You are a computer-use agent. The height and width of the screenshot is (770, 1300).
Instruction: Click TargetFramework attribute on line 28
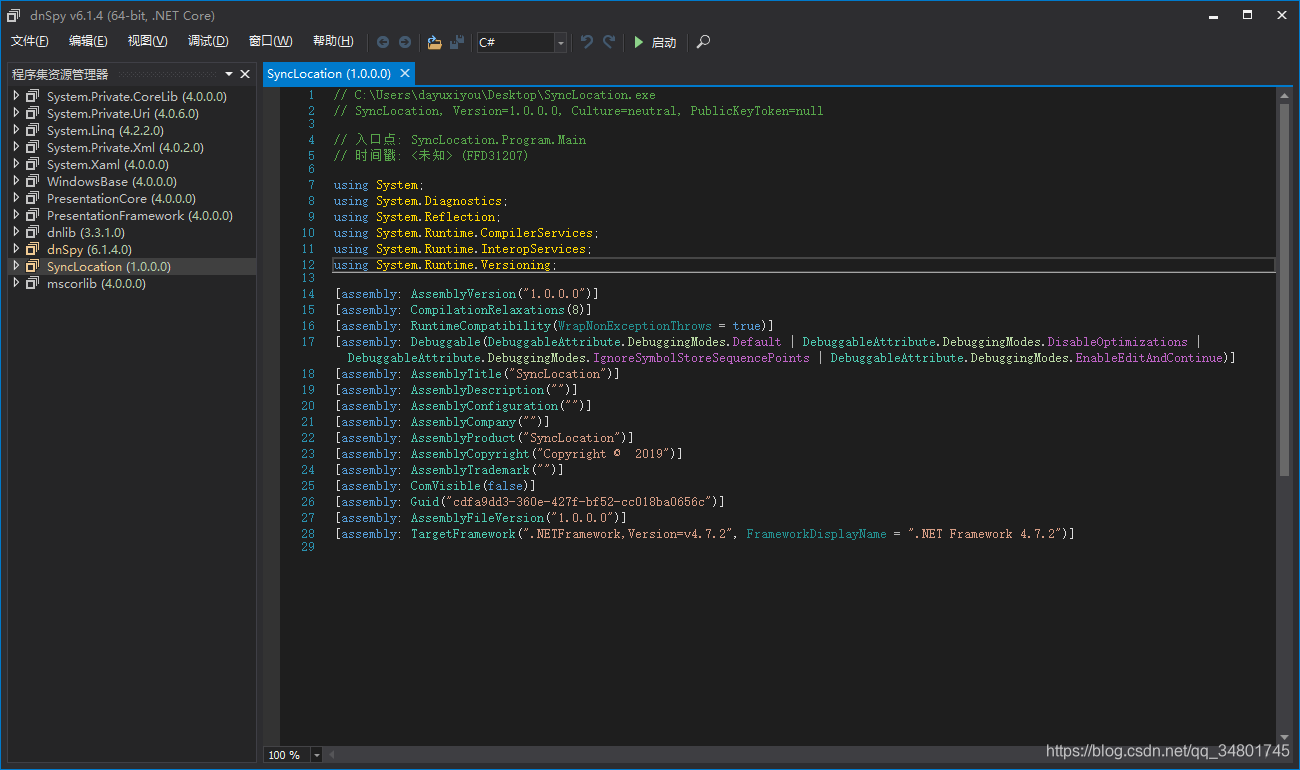(x=463, y=534)
